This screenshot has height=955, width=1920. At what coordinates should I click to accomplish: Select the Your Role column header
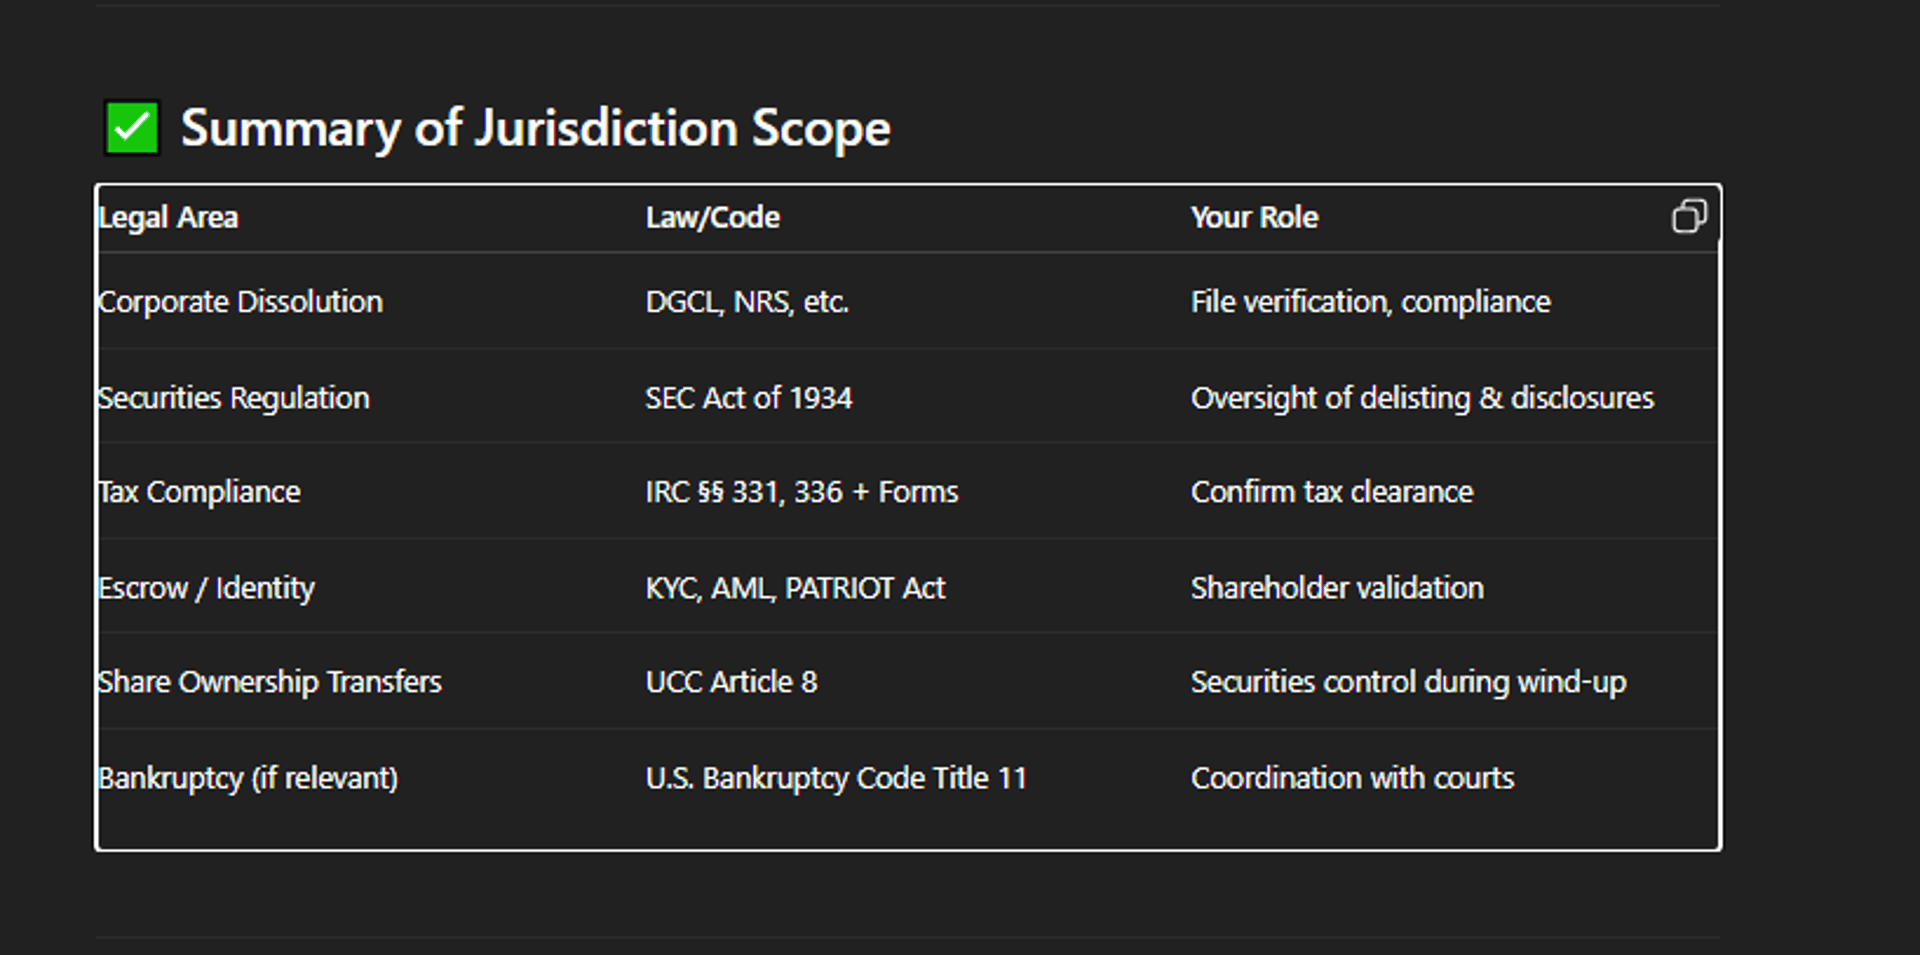click(1254, 218)
